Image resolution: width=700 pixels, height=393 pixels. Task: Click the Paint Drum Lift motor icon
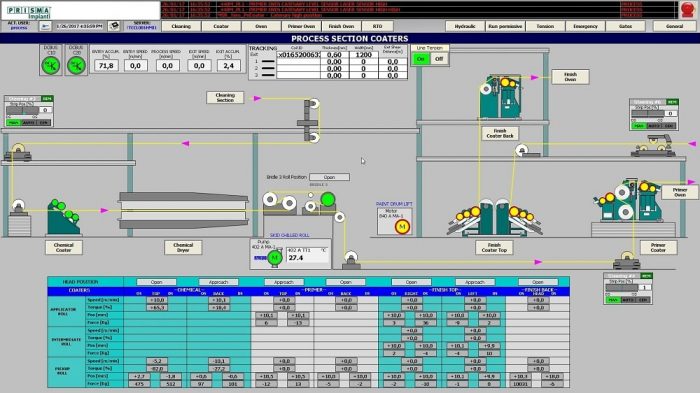(x=402, y=227)
